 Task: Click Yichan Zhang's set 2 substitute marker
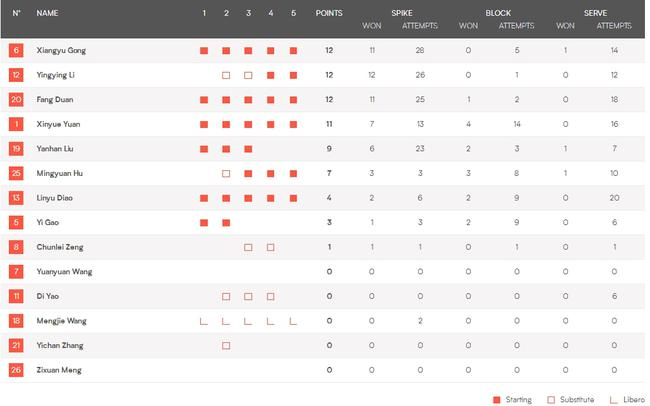coord(226,346)
